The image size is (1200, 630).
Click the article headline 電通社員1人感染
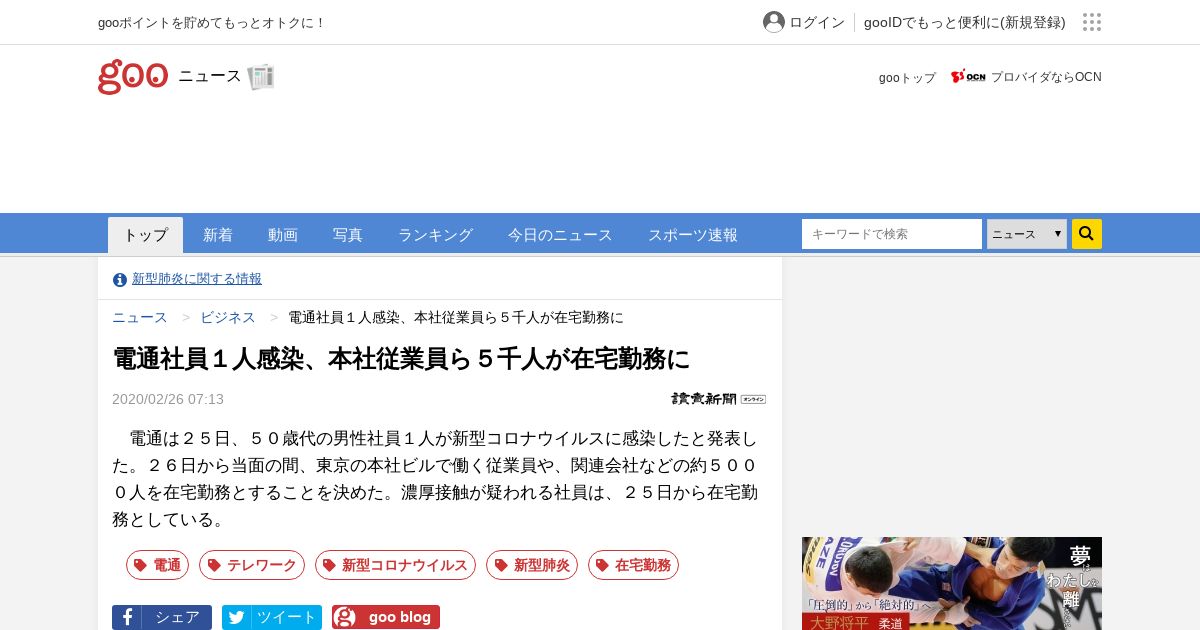click(x=401, y=358)
